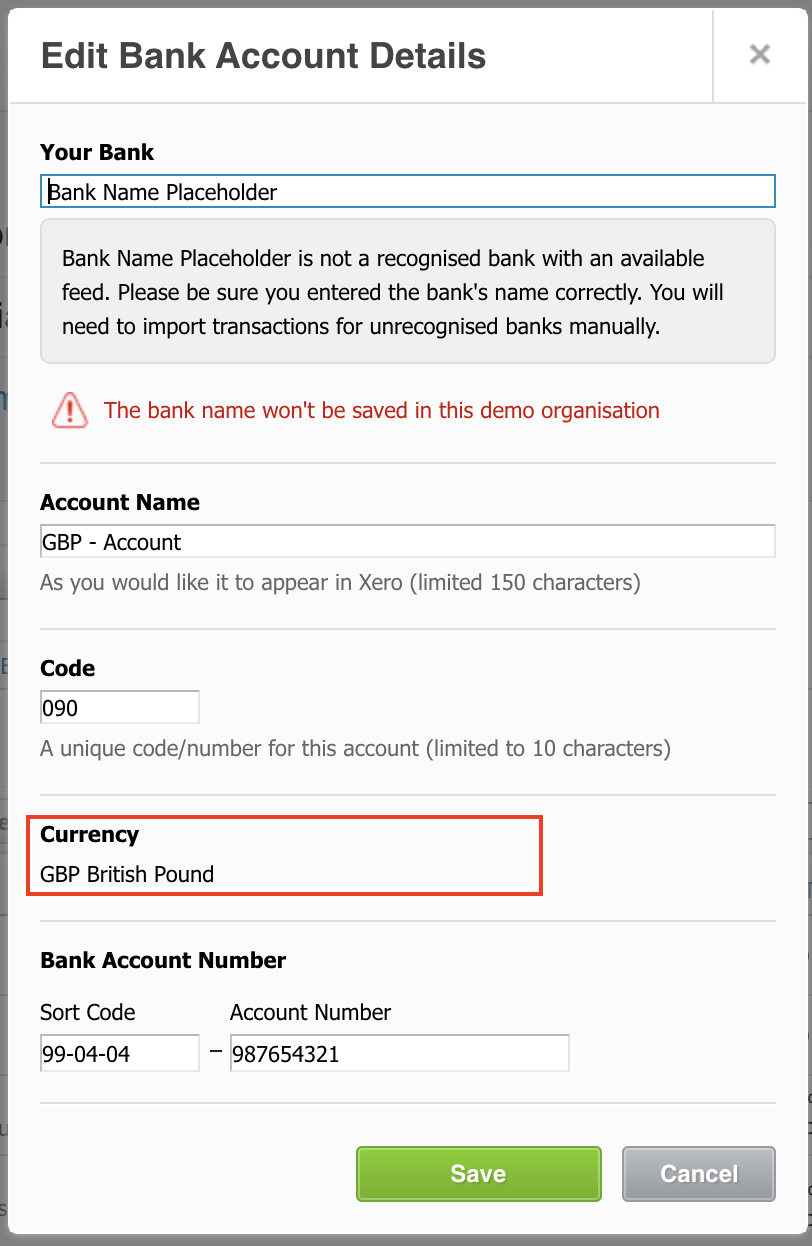Click the Currency label
Viewport: 812px width, 1246px height.
(89, 834)
